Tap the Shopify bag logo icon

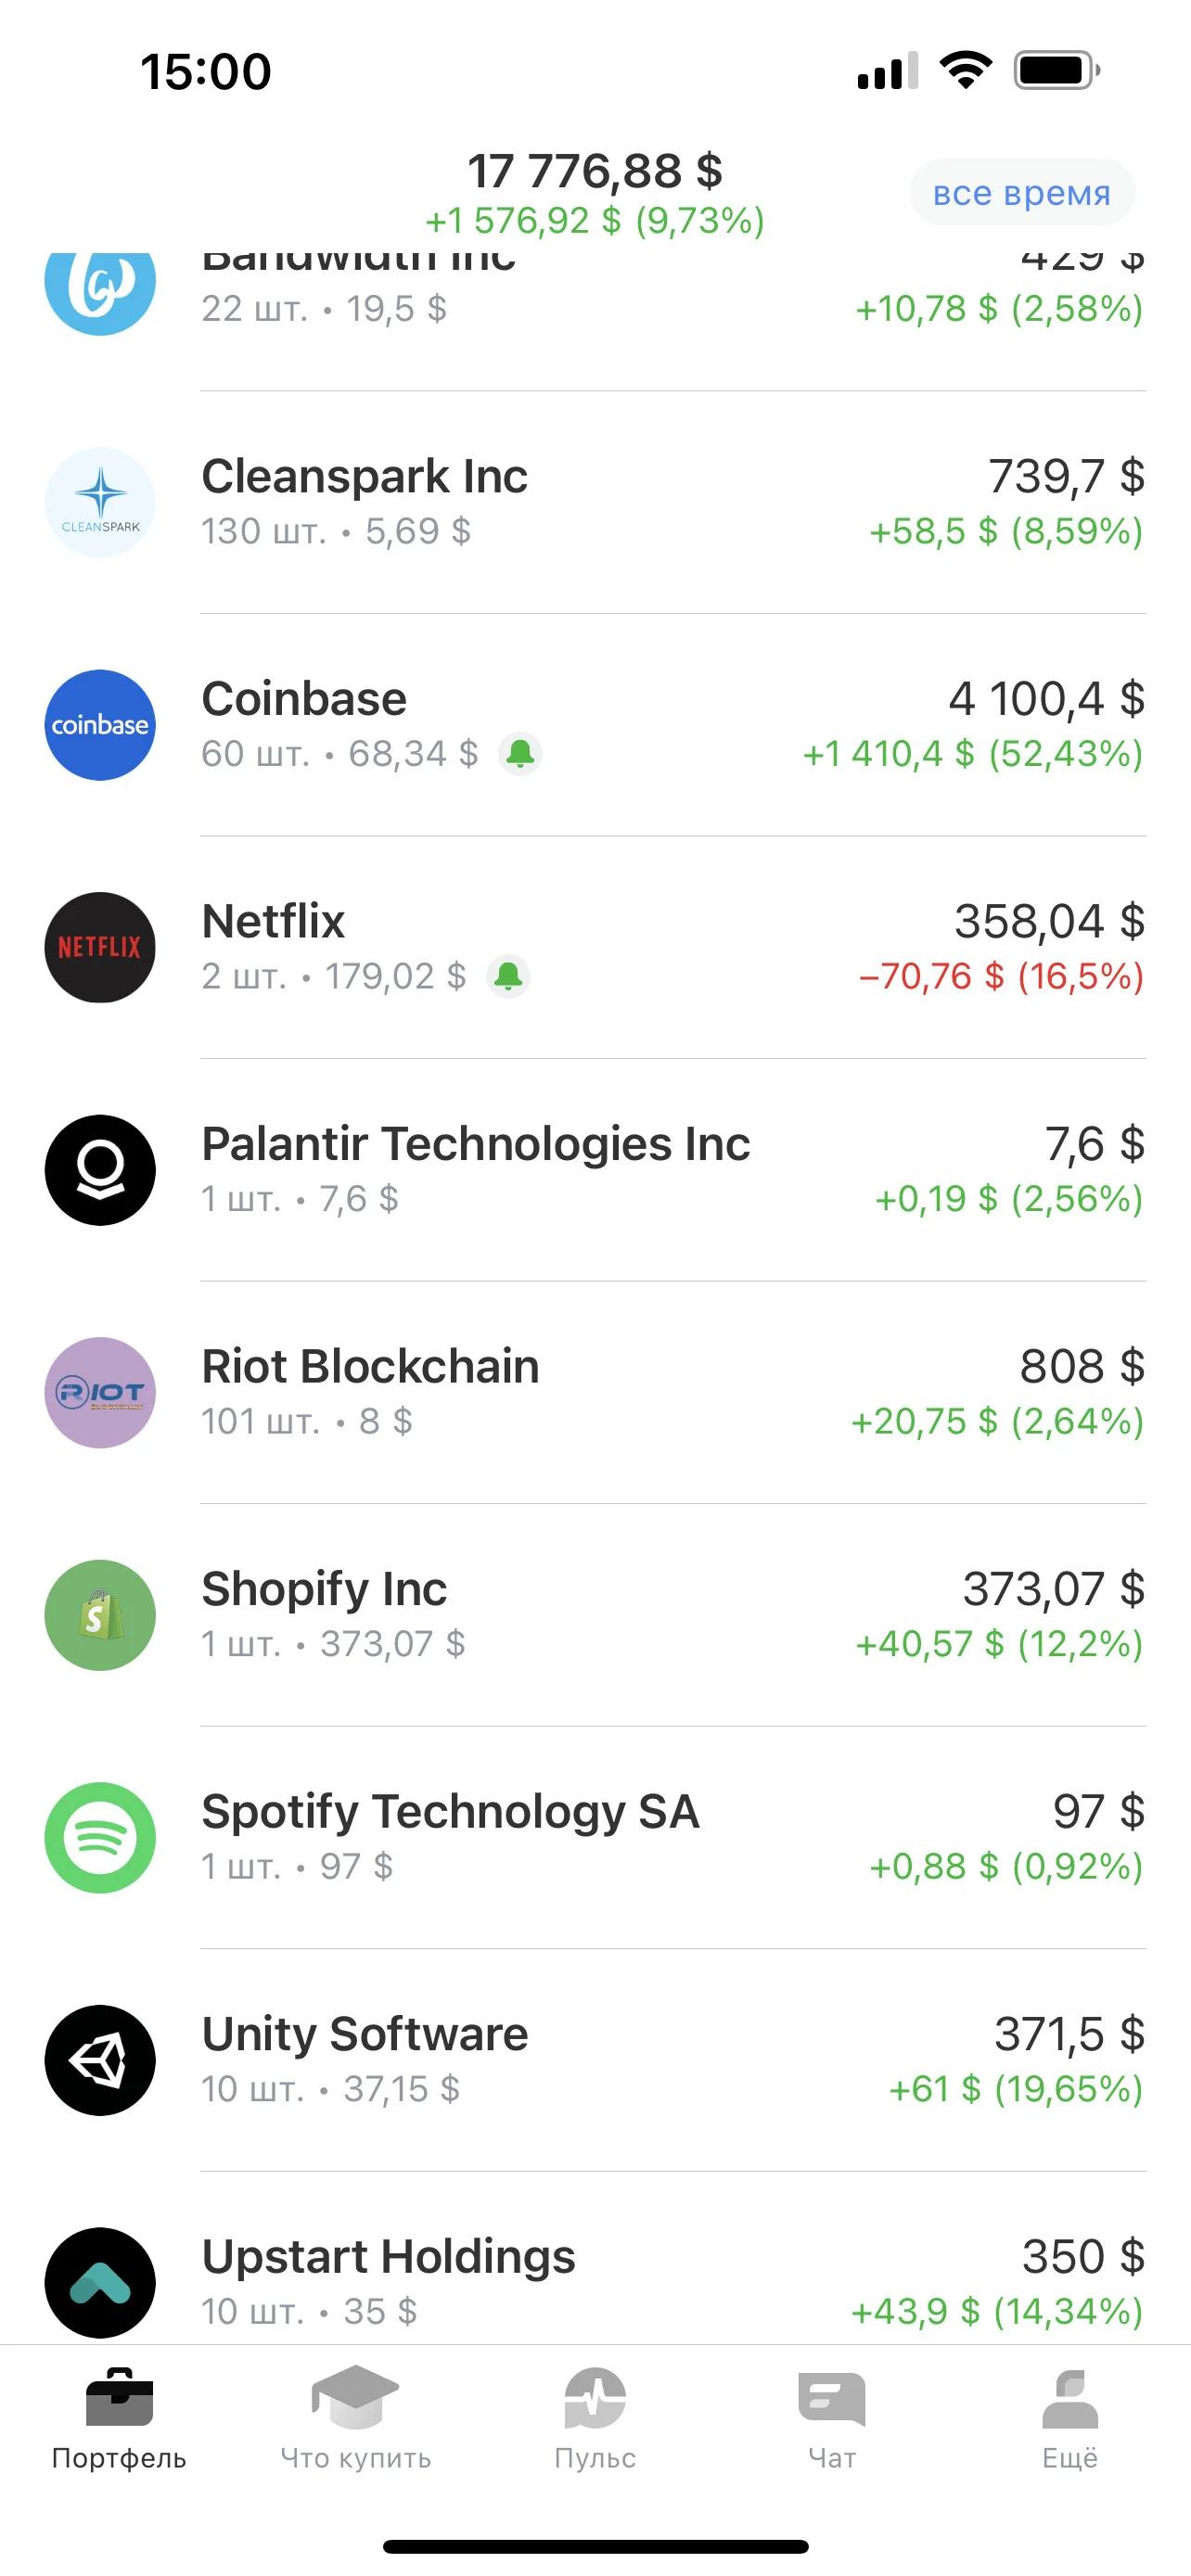[100, 1615]
